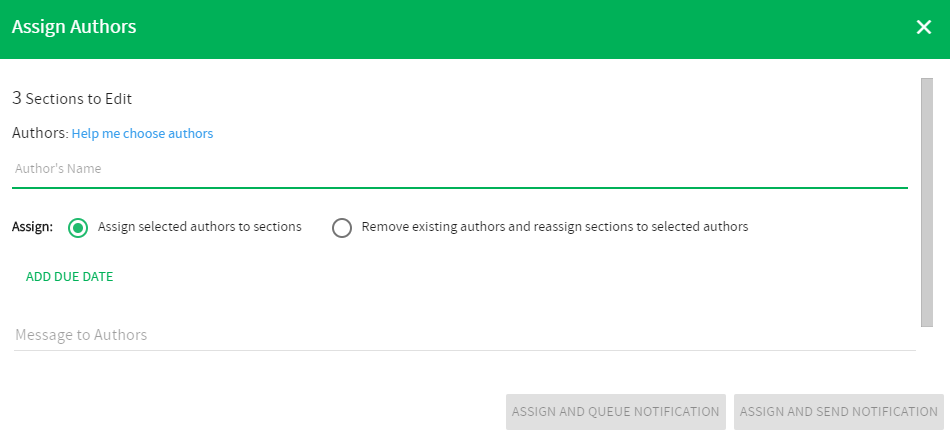Click the gray line under Message to Authors
Image resolution: width=950 pixels, height=436 pixels.
pos(465,350)
